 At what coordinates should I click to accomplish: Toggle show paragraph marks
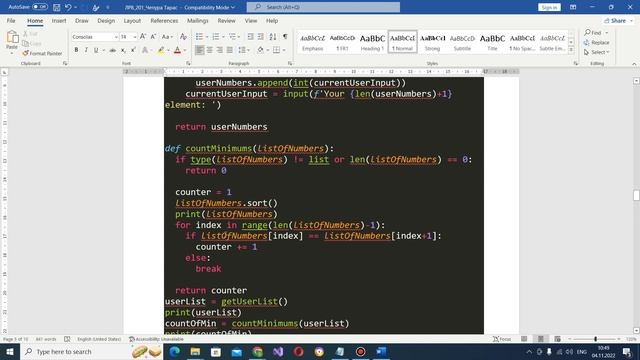[x=285, y=37]
